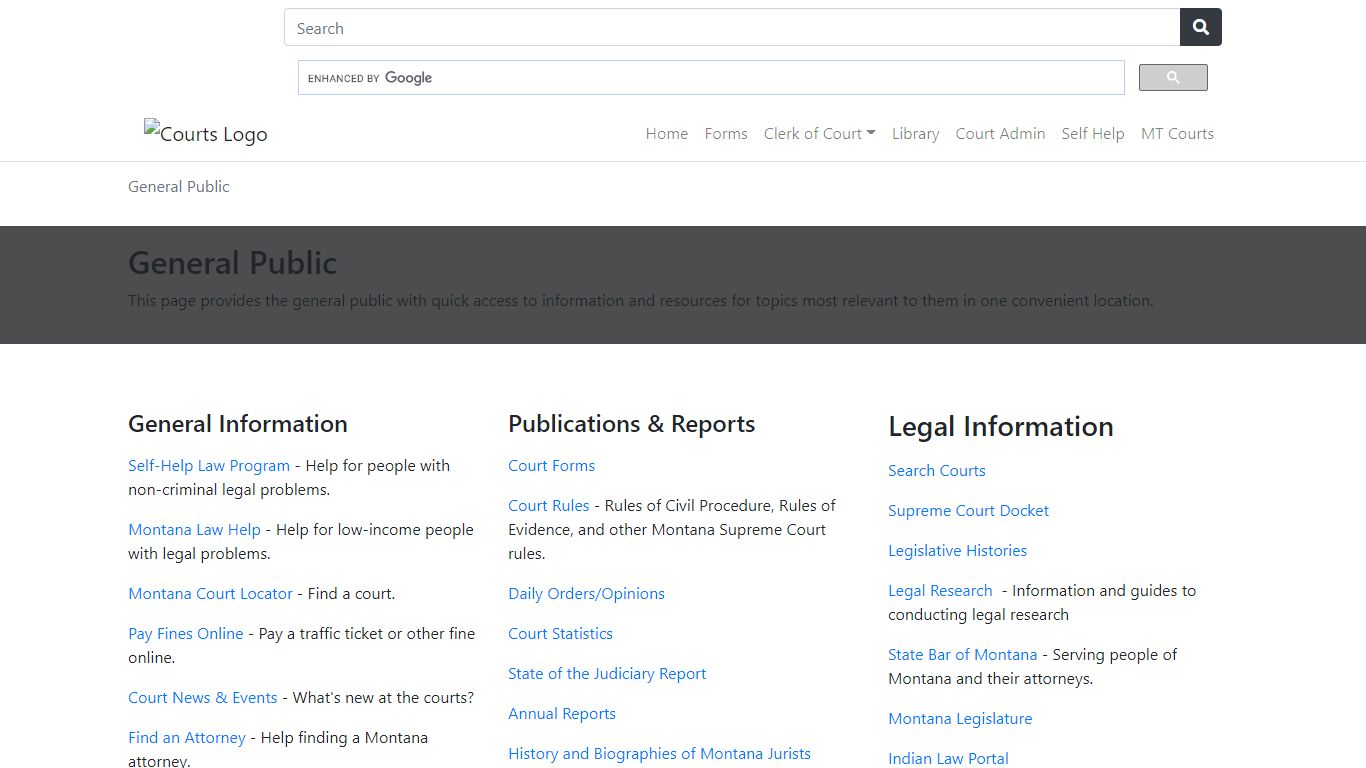The image size is (1366, 768).
Task: Expand the Clerk of Court dropdown
Action: pyautogui.click(x=820, y=134)
